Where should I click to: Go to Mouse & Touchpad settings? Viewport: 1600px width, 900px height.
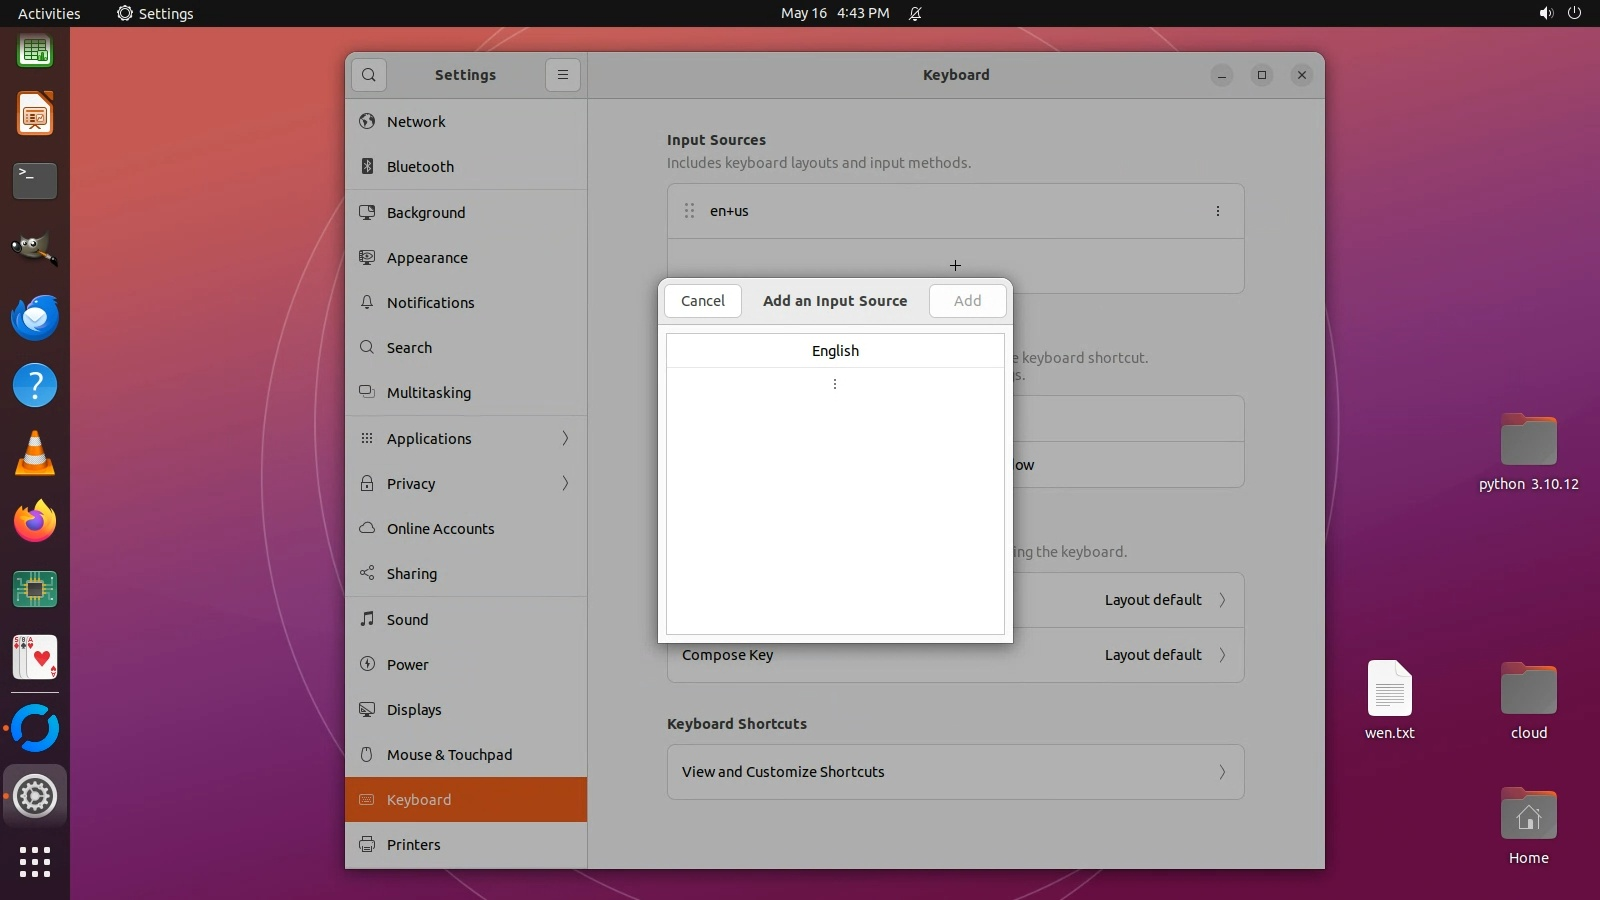pyautogui.click(x=449, y=755)
